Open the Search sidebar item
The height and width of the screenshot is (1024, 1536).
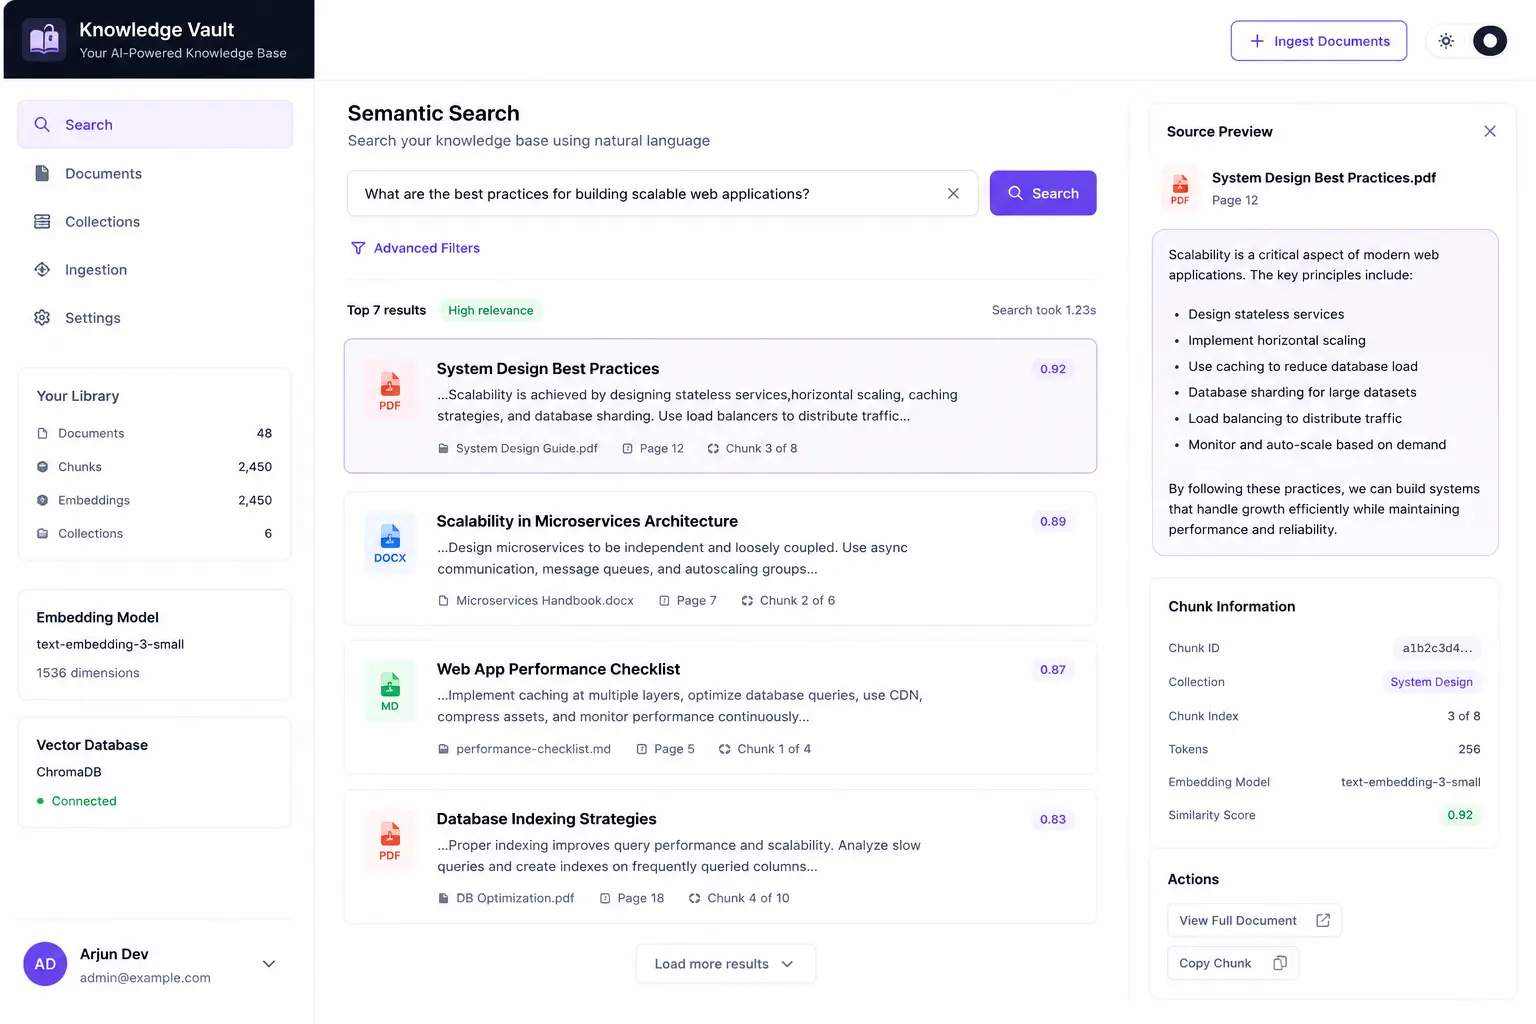pyautogui.click(x=155, y=125)
